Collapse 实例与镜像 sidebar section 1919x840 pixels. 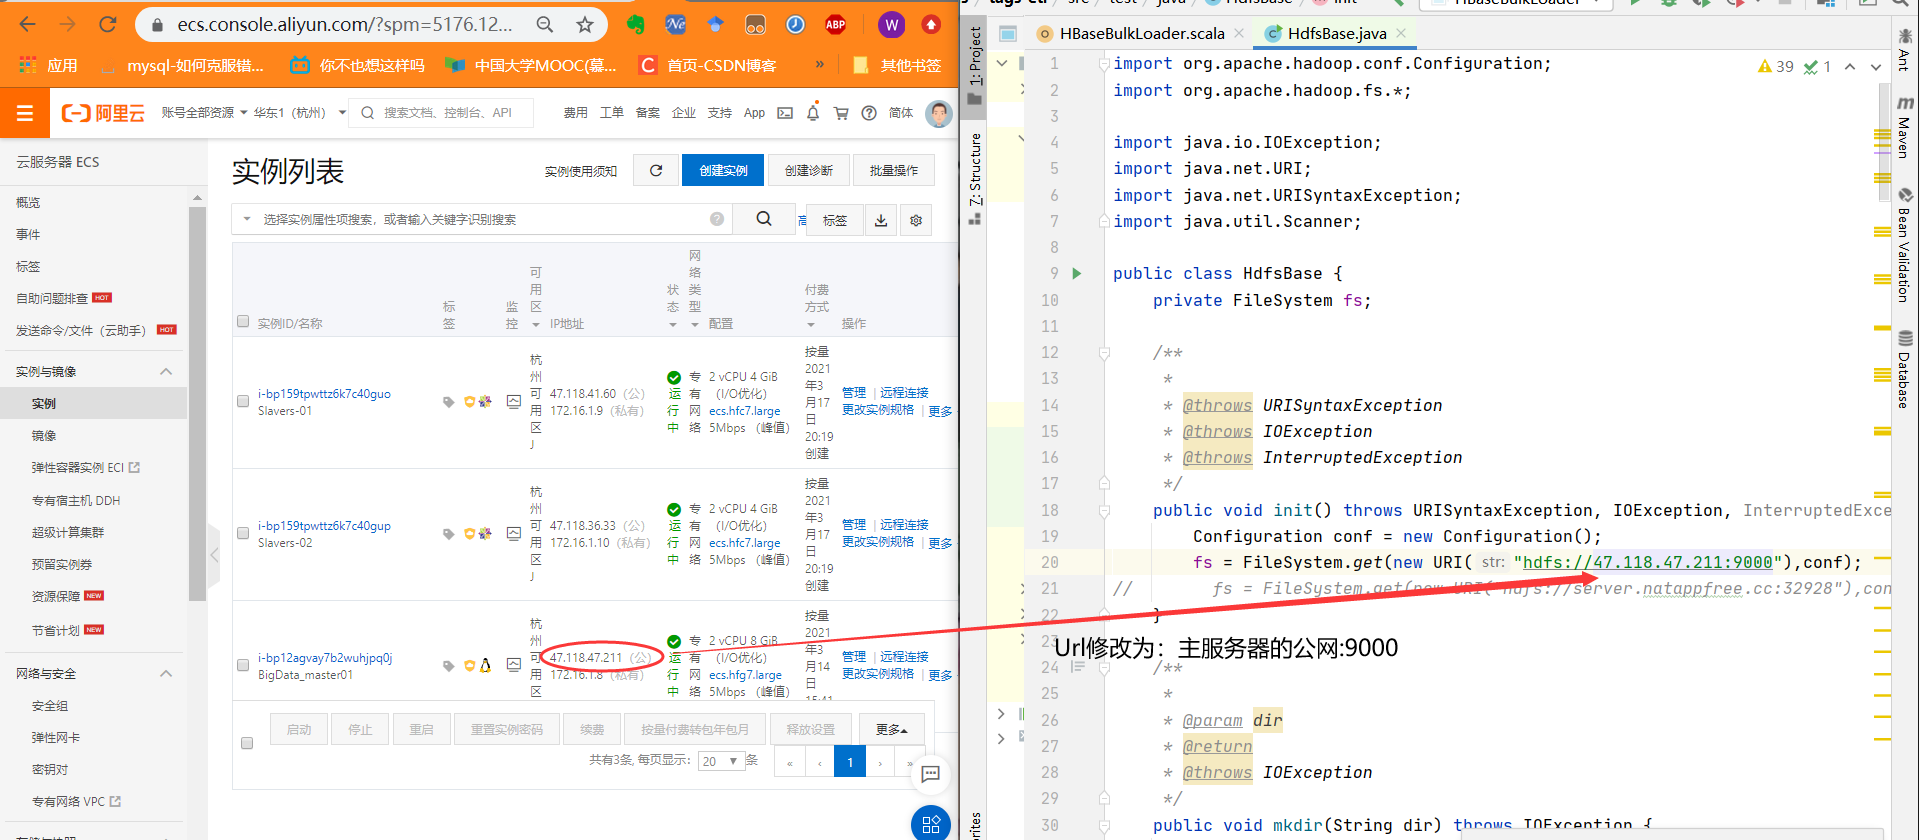[166, 371]
